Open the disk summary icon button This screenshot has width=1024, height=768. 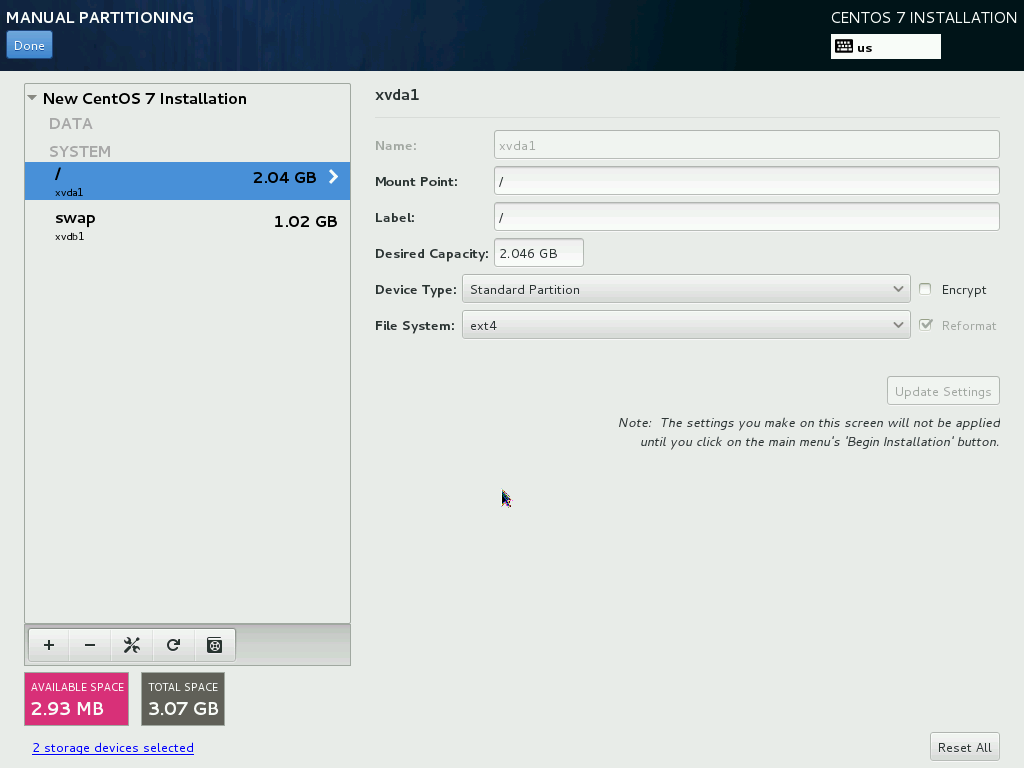click(x=215, y=645)
